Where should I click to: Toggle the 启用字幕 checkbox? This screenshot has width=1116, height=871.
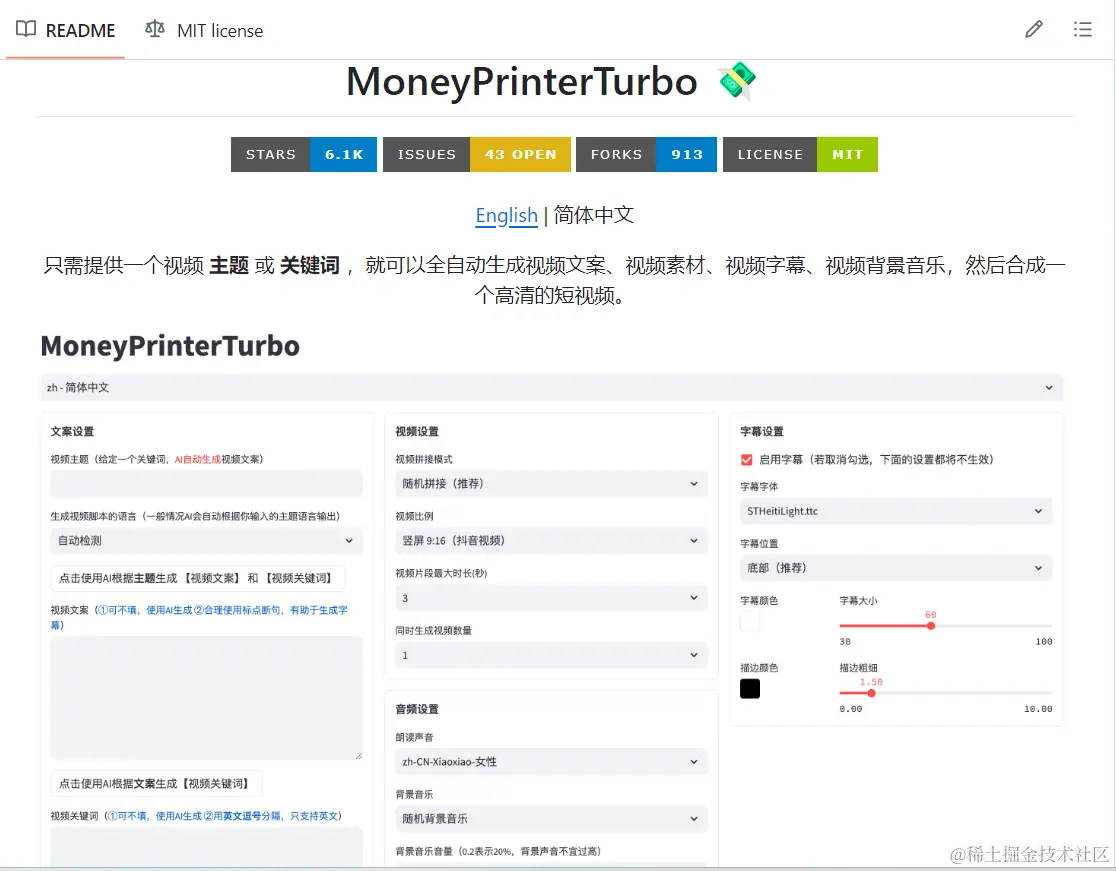click(747, 460)
